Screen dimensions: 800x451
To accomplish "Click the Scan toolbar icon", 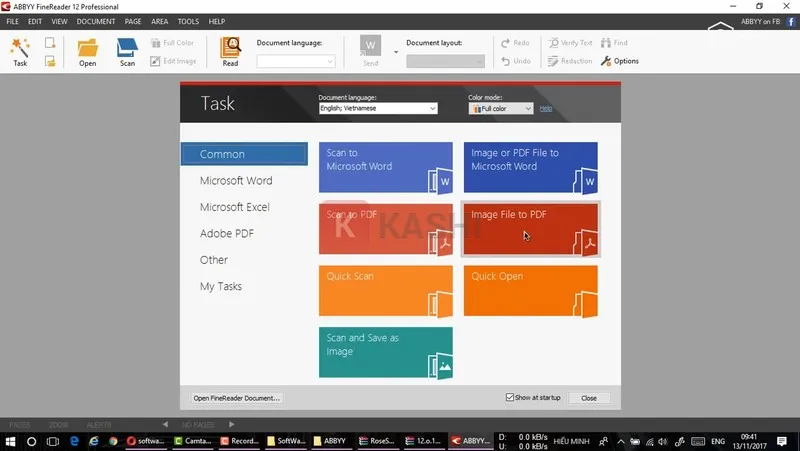I will click(127, 52).
